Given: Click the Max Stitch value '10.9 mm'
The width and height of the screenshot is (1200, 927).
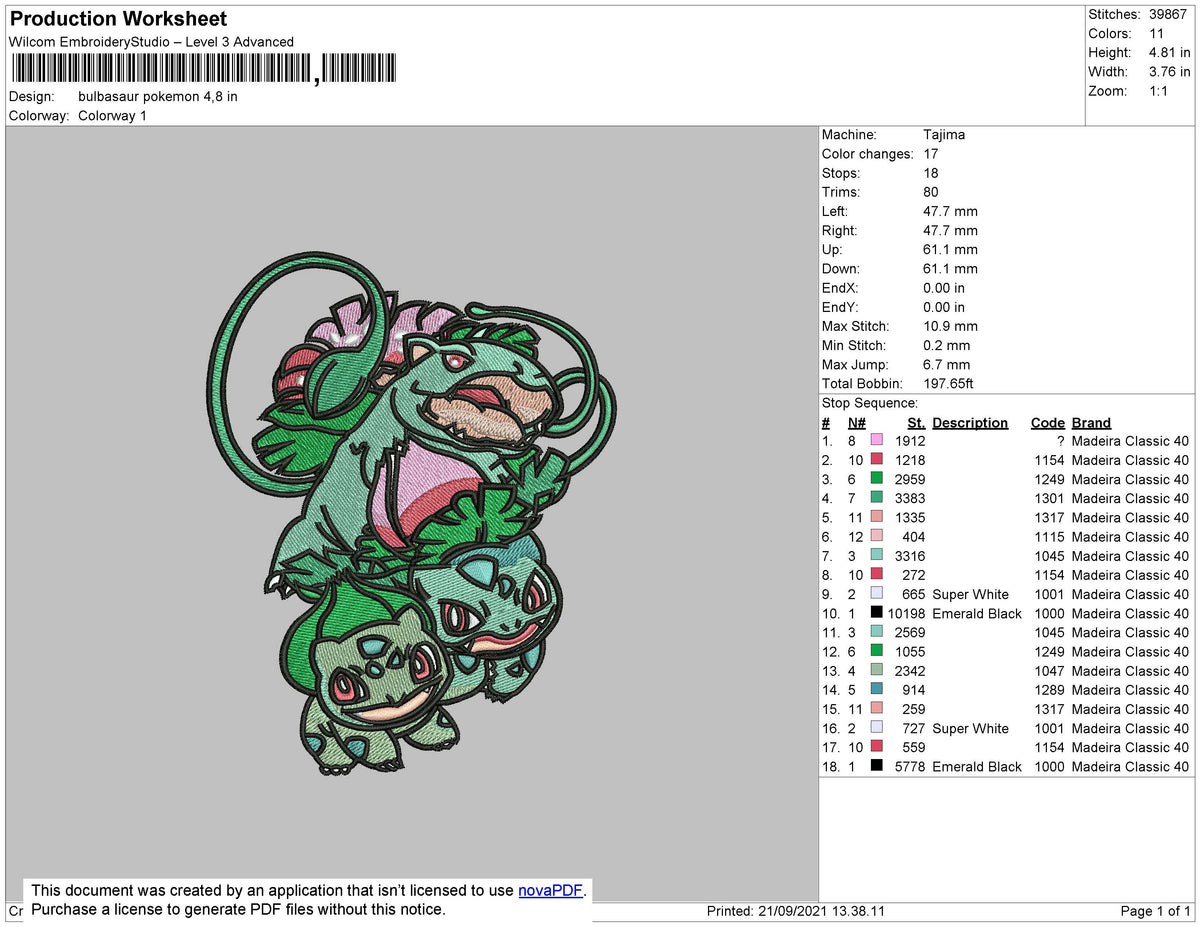Looking at the screenshot, I should pos(950,326).
